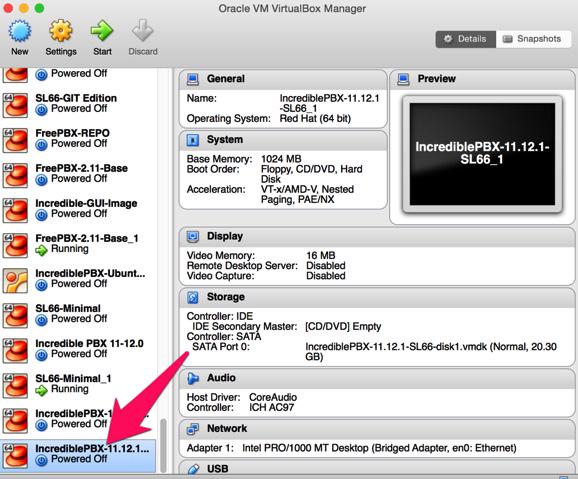The image size is (578, 479).
Task: Click the Intel PRO/1000 MT Desktop adapter text
Action: [379, 448]
